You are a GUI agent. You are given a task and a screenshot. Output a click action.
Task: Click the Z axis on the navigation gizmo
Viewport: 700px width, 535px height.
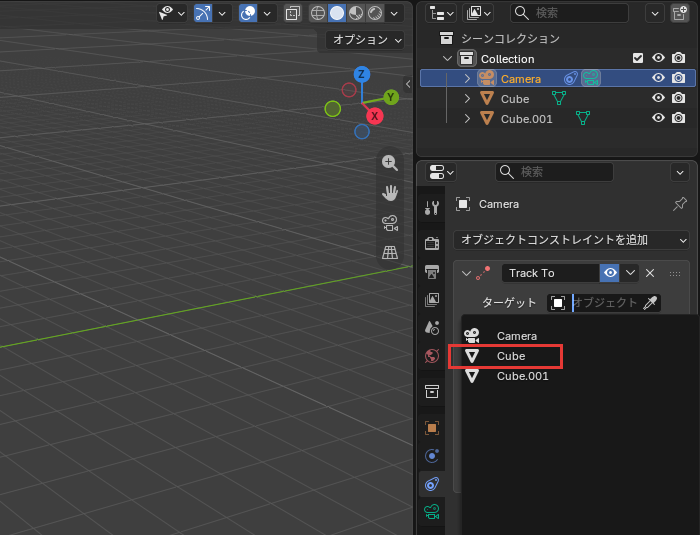pyautogui.click(x=362, y=74)
